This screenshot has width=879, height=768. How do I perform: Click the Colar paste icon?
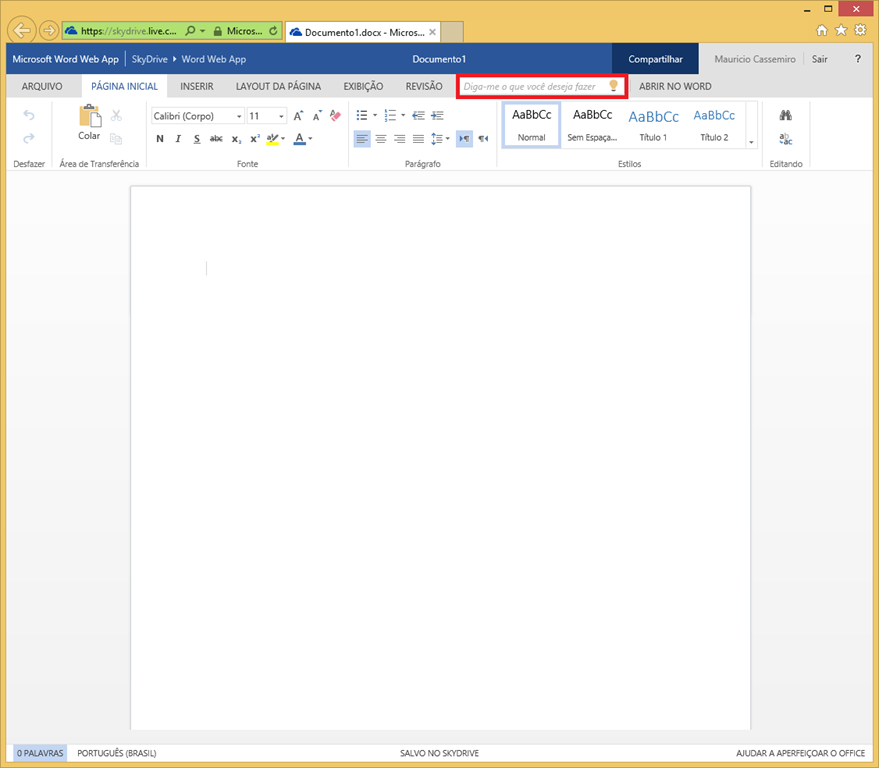coord(89,117)
